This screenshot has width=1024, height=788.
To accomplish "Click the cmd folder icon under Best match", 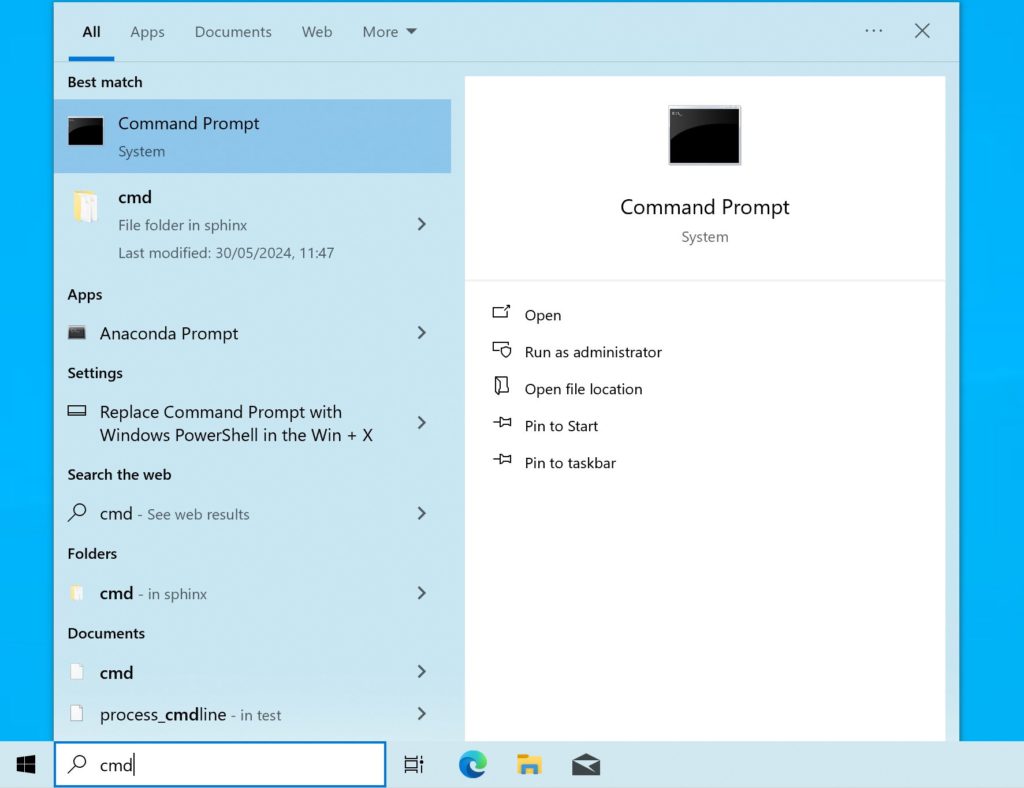I will point(85,207).
